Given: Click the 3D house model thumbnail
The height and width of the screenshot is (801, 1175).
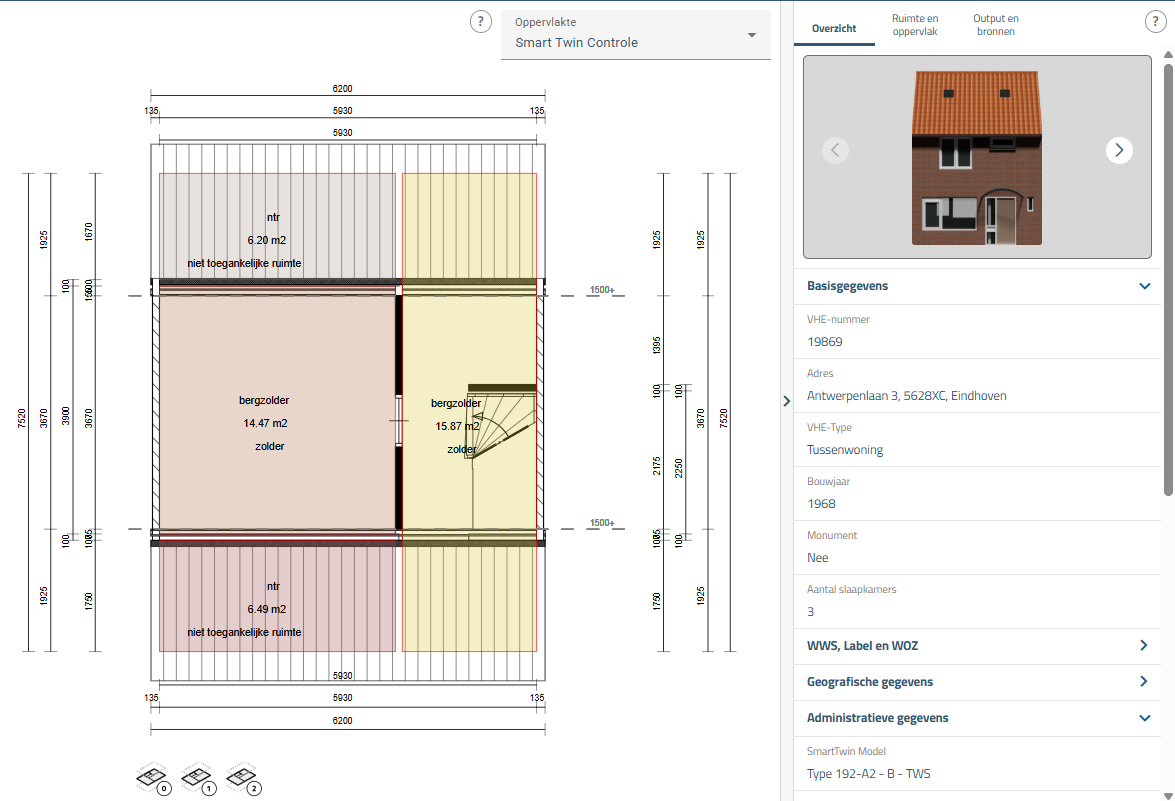Looking at the screenshot, I should (x=976, y=160).
